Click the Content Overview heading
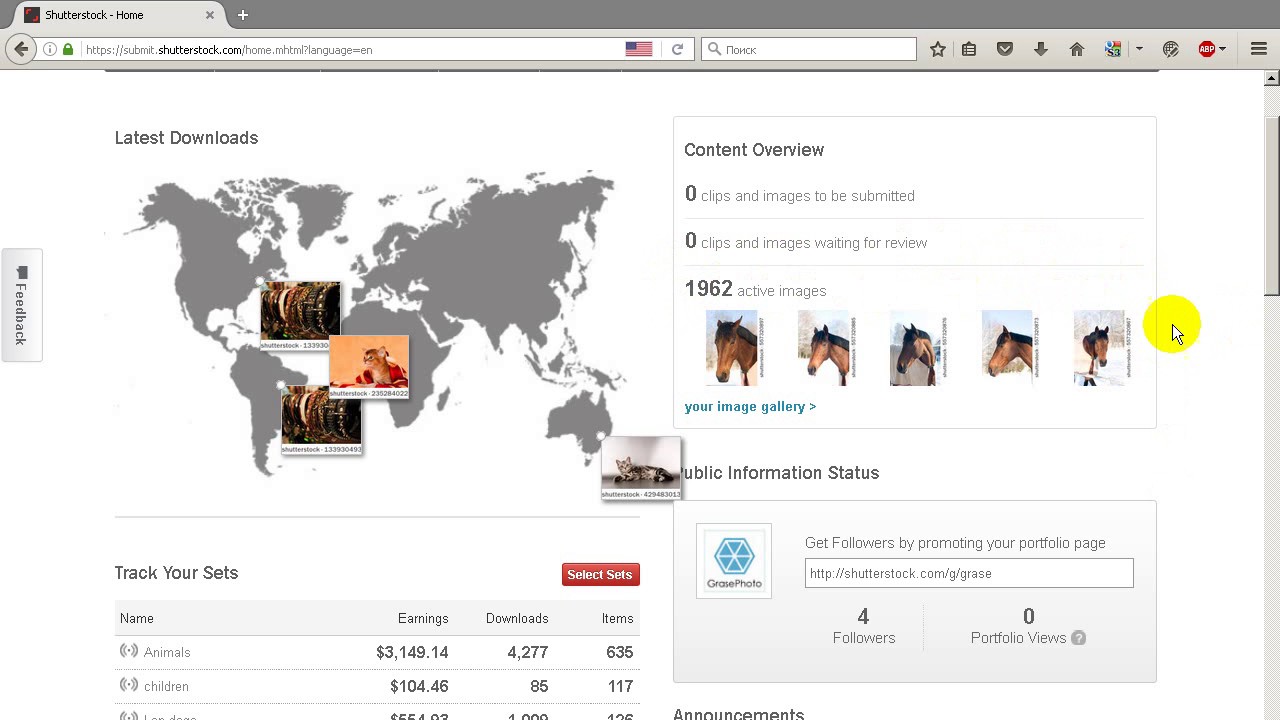 (x=754, y=150)
